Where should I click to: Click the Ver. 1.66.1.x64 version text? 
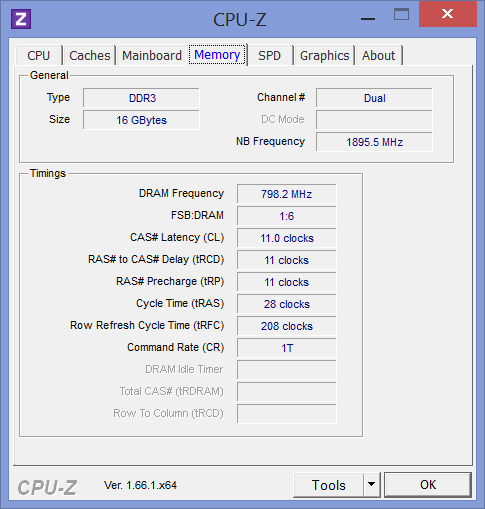pos(140,485)
